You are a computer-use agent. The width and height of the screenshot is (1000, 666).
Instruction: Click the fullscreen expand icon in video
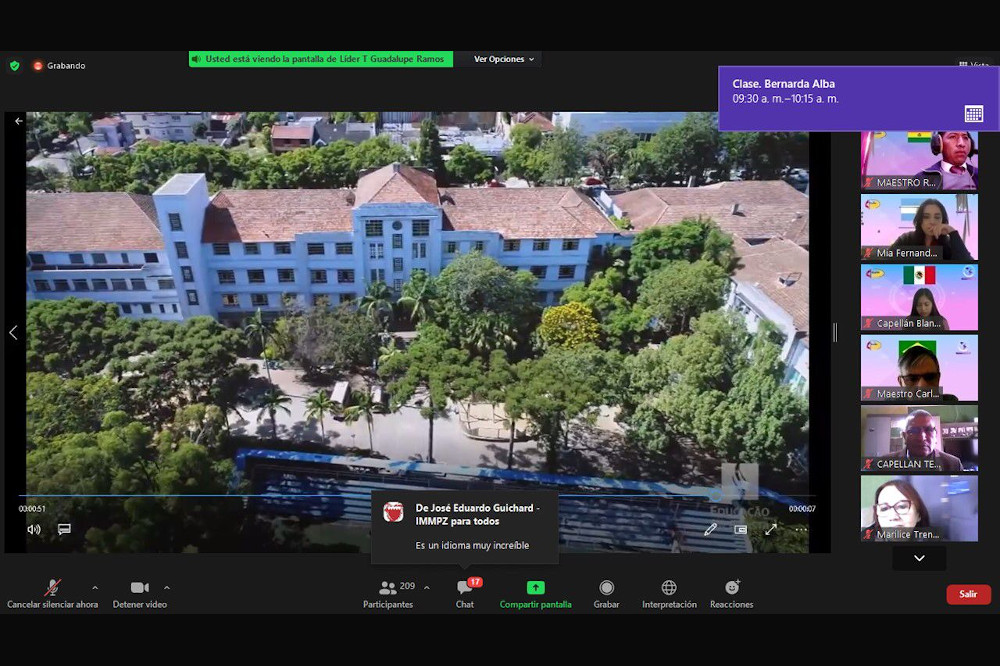771,529
